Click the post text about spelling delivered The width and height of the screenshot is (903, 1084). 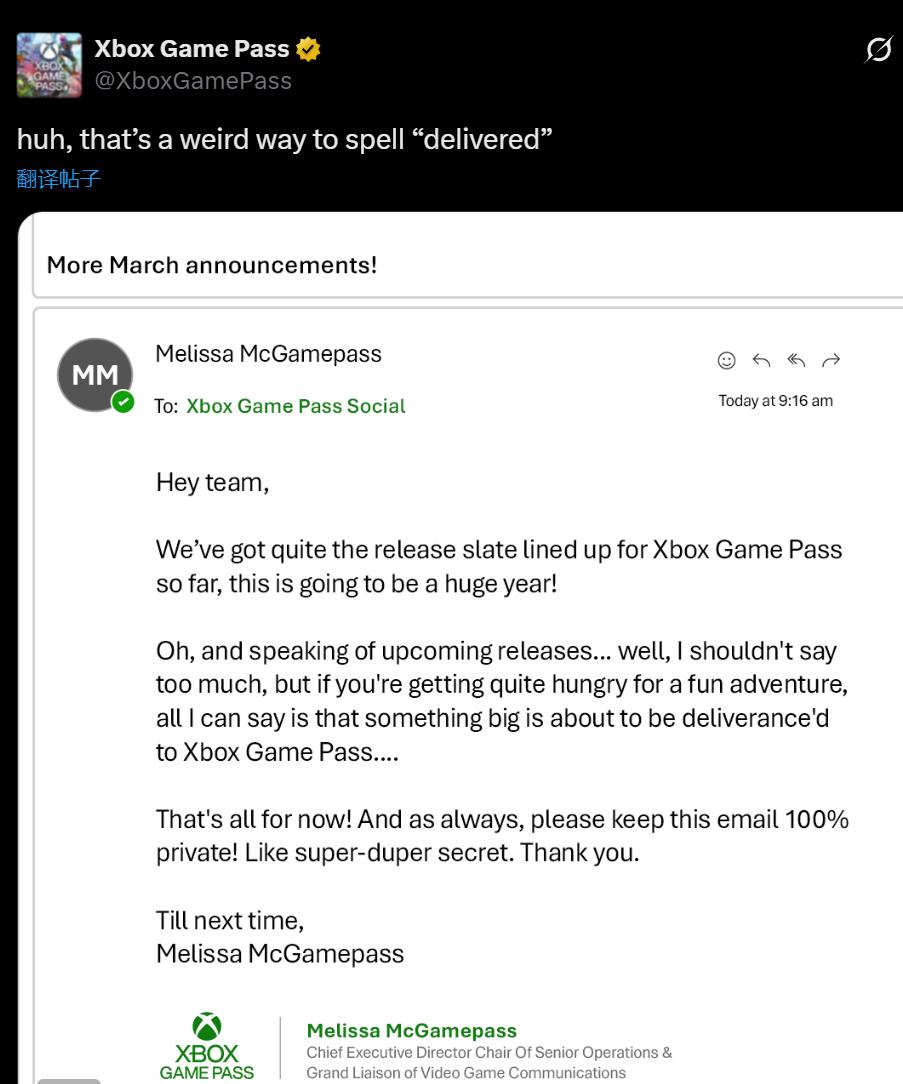tap(285, 140)
